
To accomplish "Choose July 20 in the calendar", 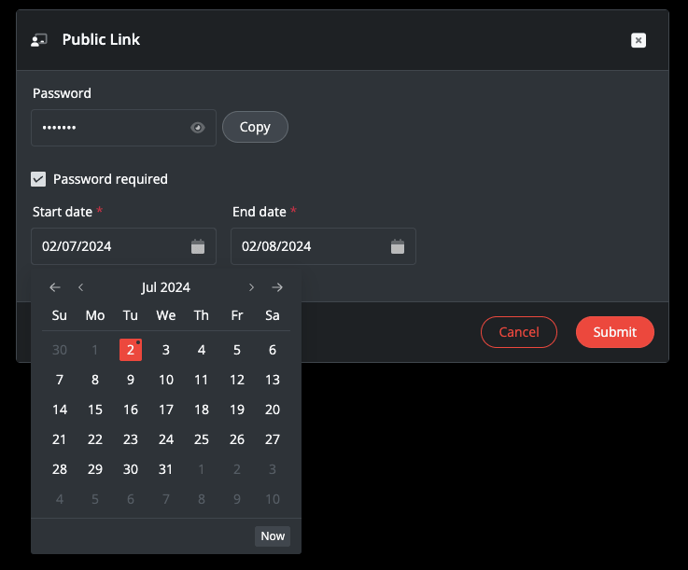I will click(x=272, y=409).
